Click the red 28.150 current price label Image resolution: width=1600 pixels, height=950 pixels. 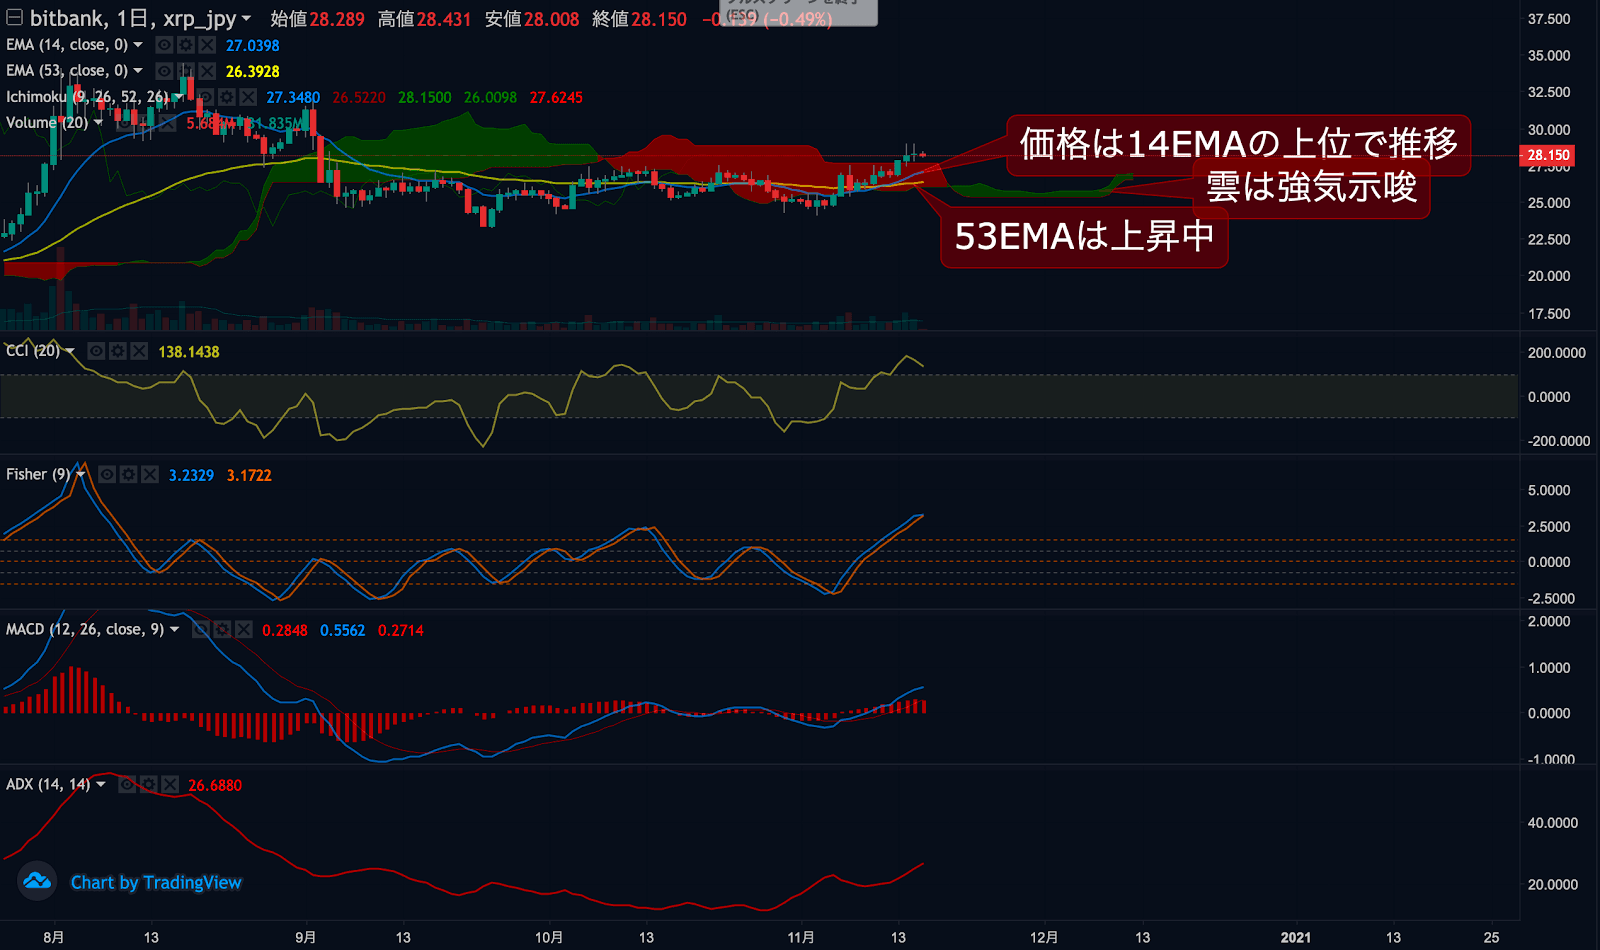pyautogui.click(x=1547, y=155)
